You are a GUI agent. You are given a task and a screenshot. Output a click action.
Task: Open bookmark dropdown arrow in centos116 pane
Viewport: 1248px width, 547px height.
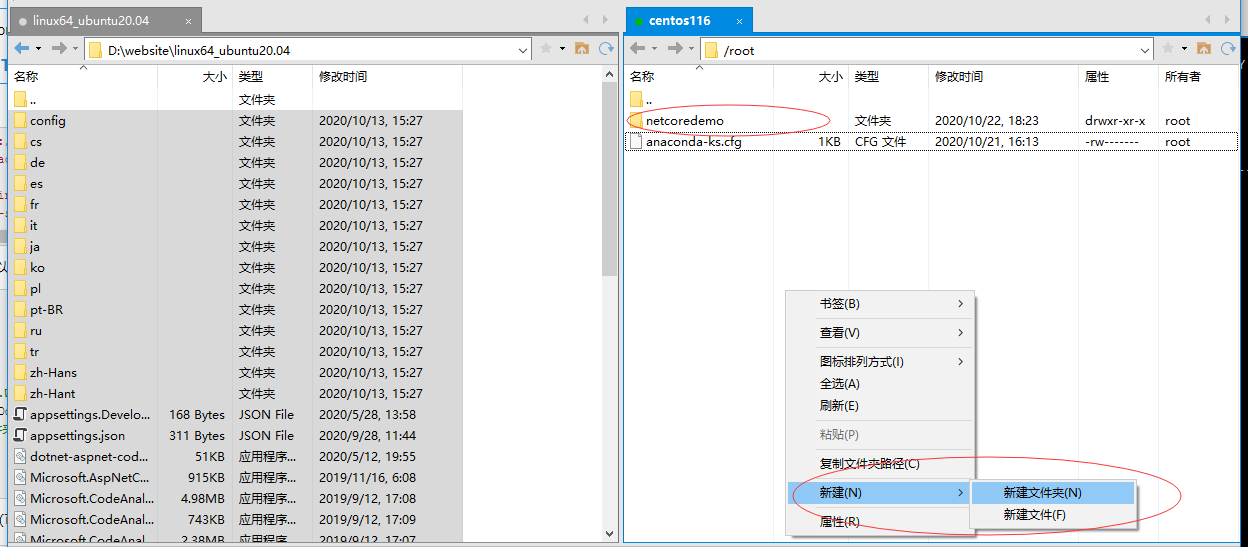1184,48
